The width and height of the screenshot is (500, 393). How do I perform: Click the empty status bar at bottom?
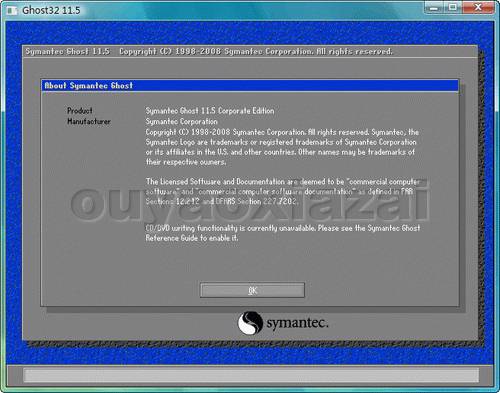[251, 375]
